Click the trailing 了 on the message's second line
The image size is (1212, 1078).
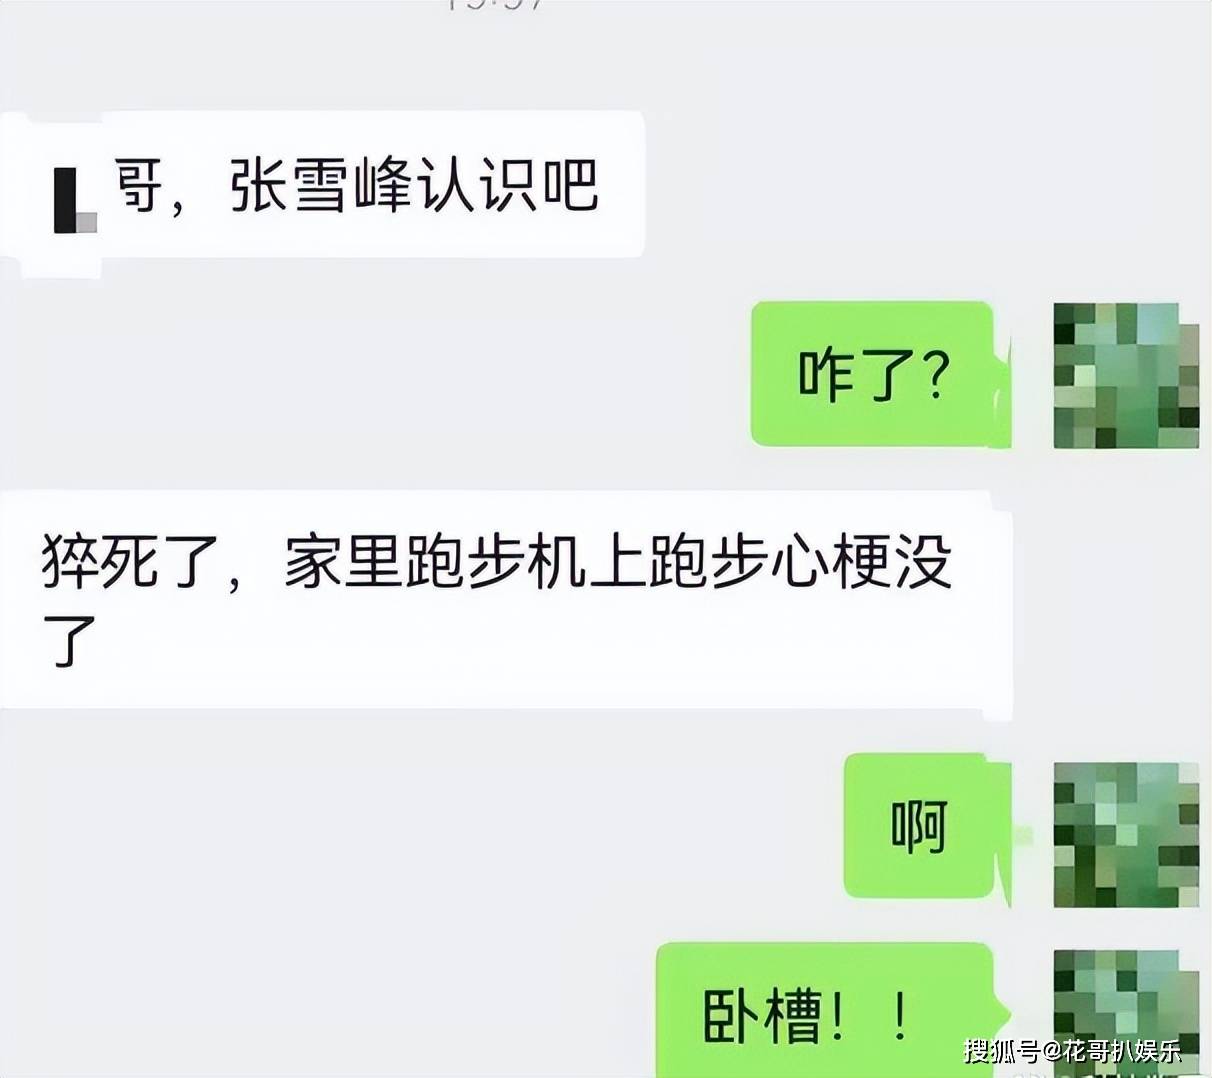click(x=69, y=640)
